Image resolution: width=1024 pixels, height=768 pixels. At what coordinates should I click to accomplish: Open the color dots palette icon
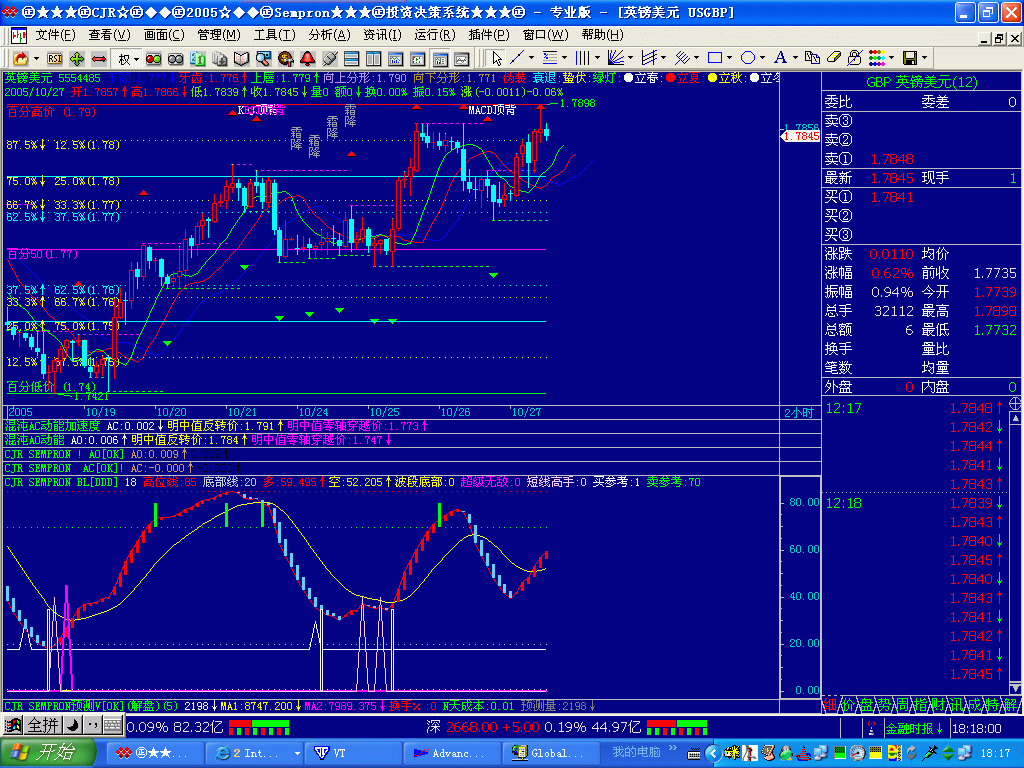877,58
